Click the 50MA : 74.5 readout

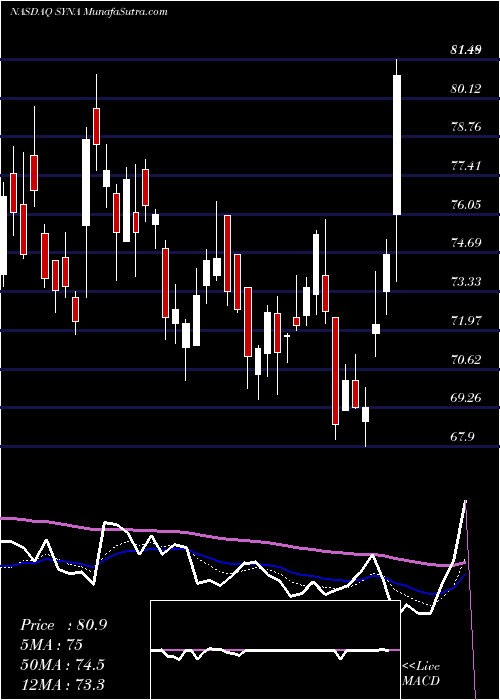(x=62, y=665)
